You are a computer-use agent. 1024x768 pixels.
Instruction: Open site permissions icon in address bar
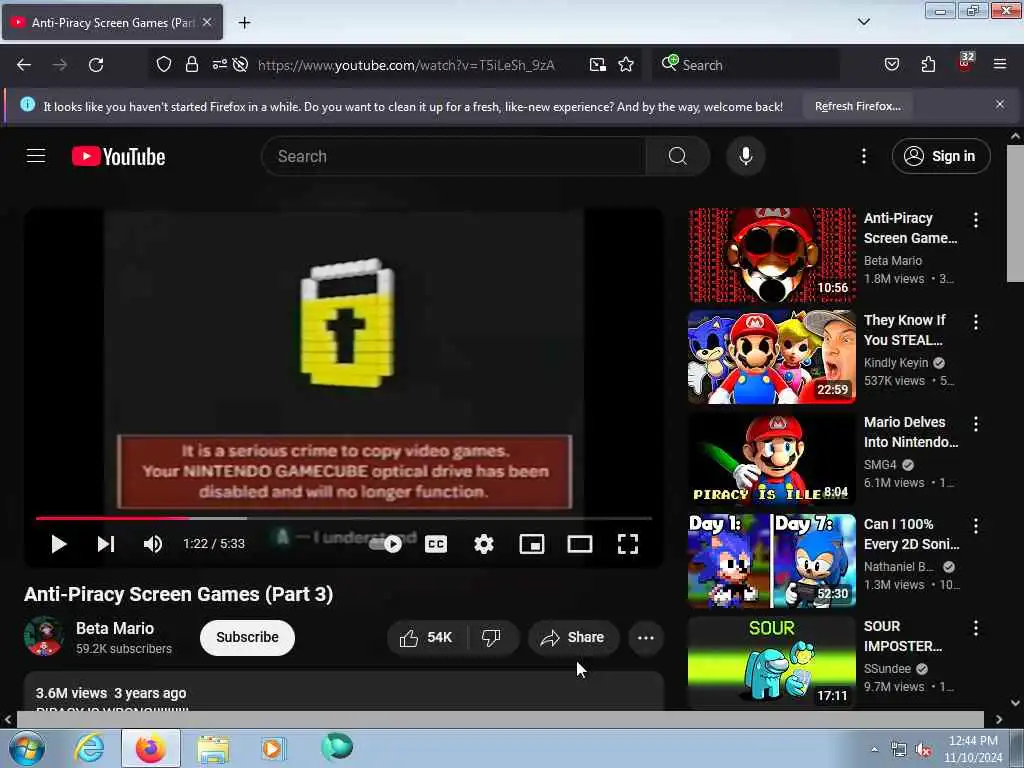tap(219, 65)
